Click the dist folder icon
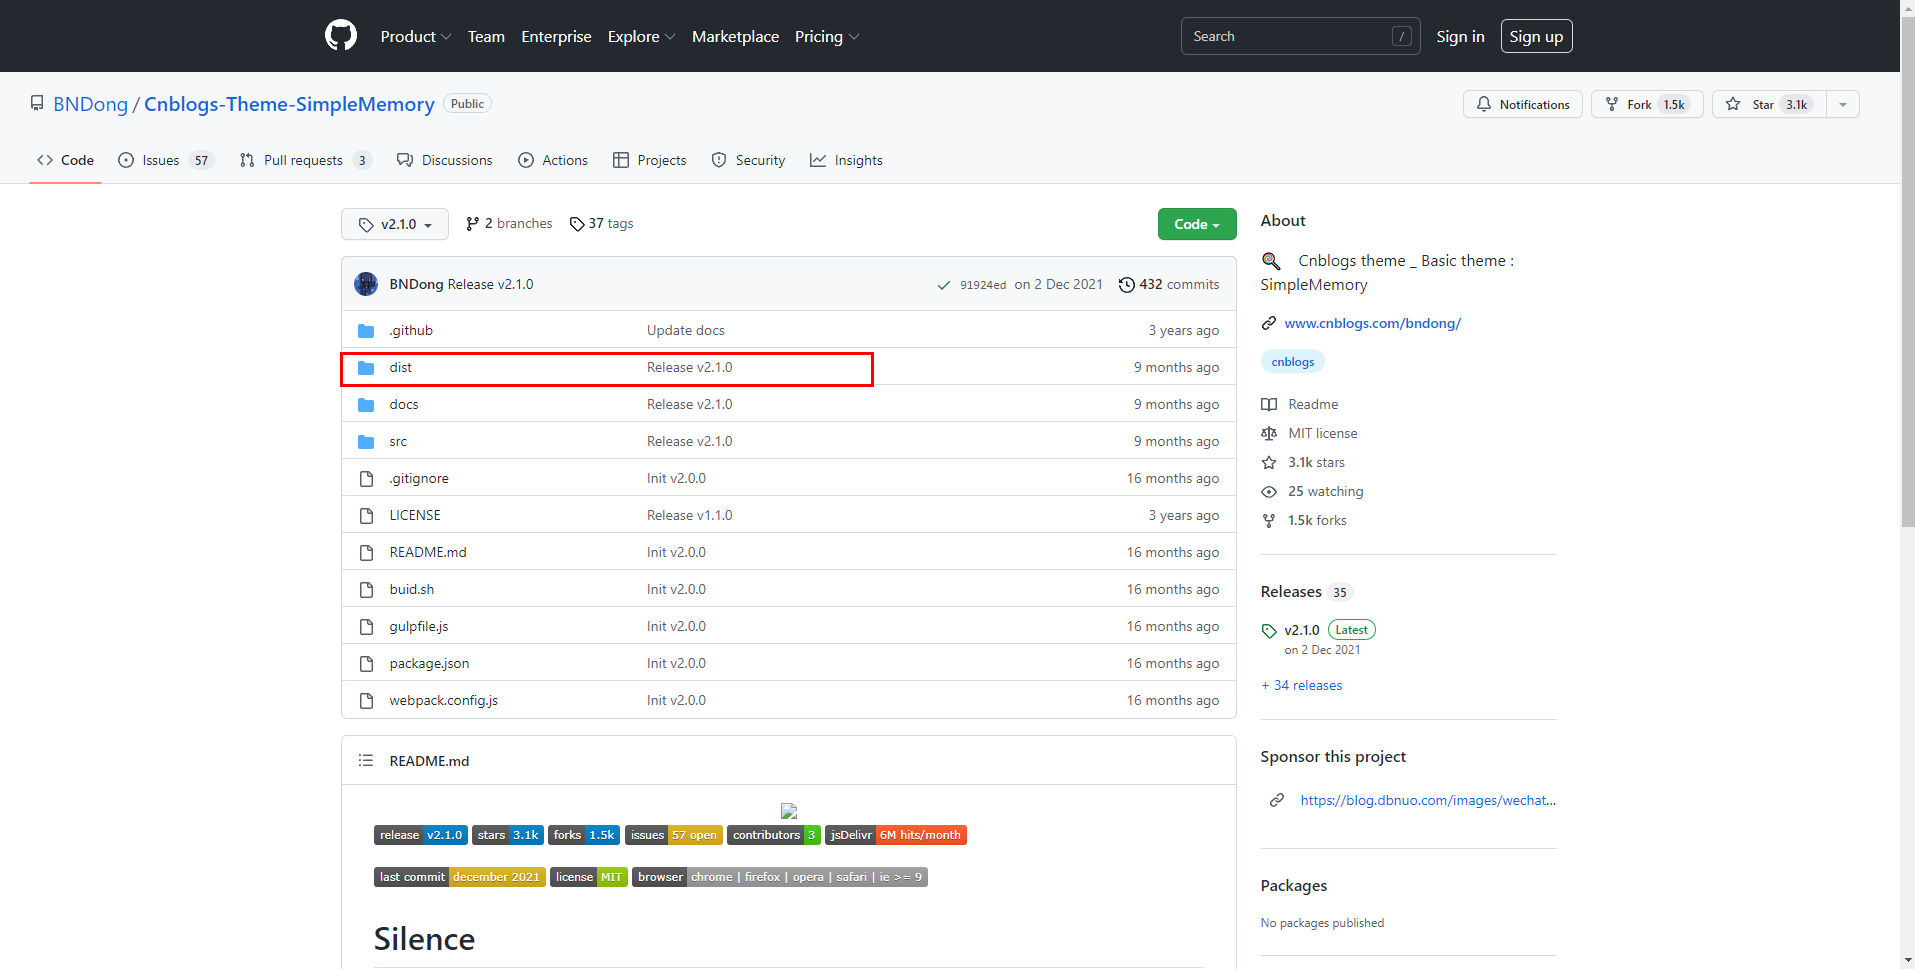1915x969 pixels. pos(366,368)
